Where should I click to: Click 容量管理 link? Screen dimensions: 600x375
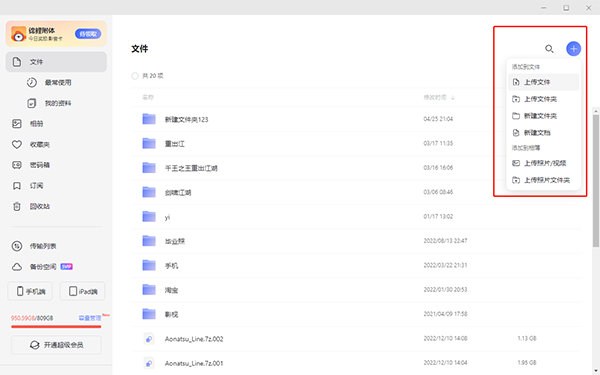point(90,318)
